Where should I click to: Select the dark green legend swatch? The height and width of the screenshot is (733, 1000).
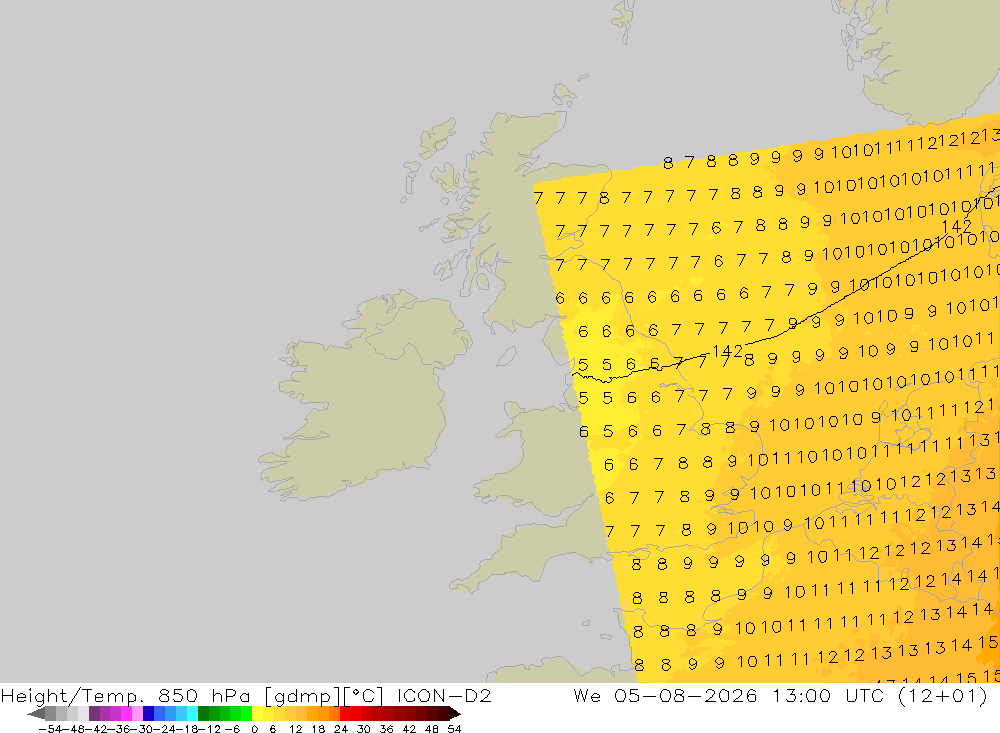tap(203, 714)
